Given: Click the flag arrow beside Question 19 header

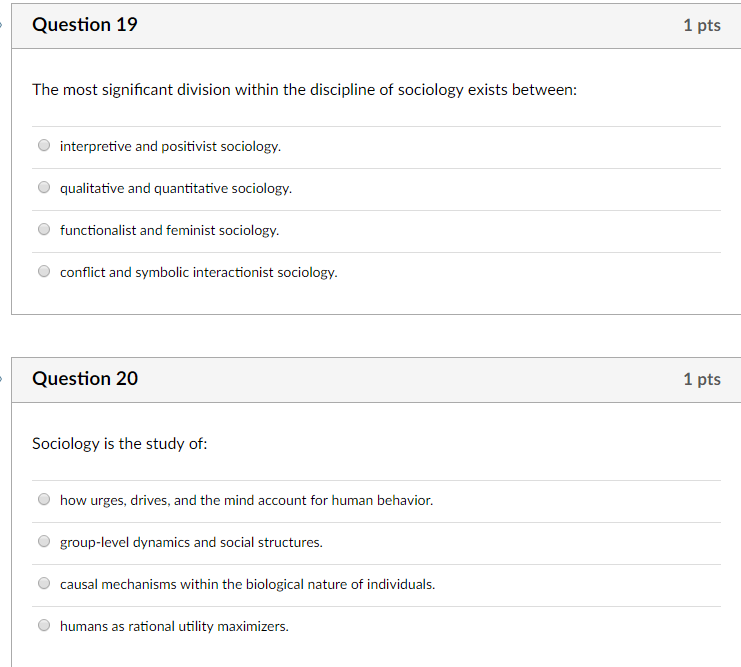Looking at the screenshot, I should pos(1,25).
